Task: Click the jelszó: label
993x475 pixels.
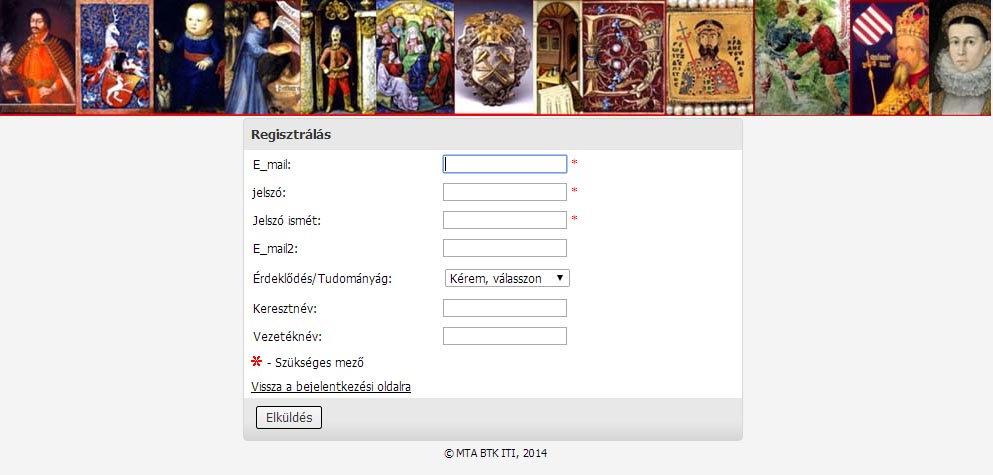Action: [269, 193]
